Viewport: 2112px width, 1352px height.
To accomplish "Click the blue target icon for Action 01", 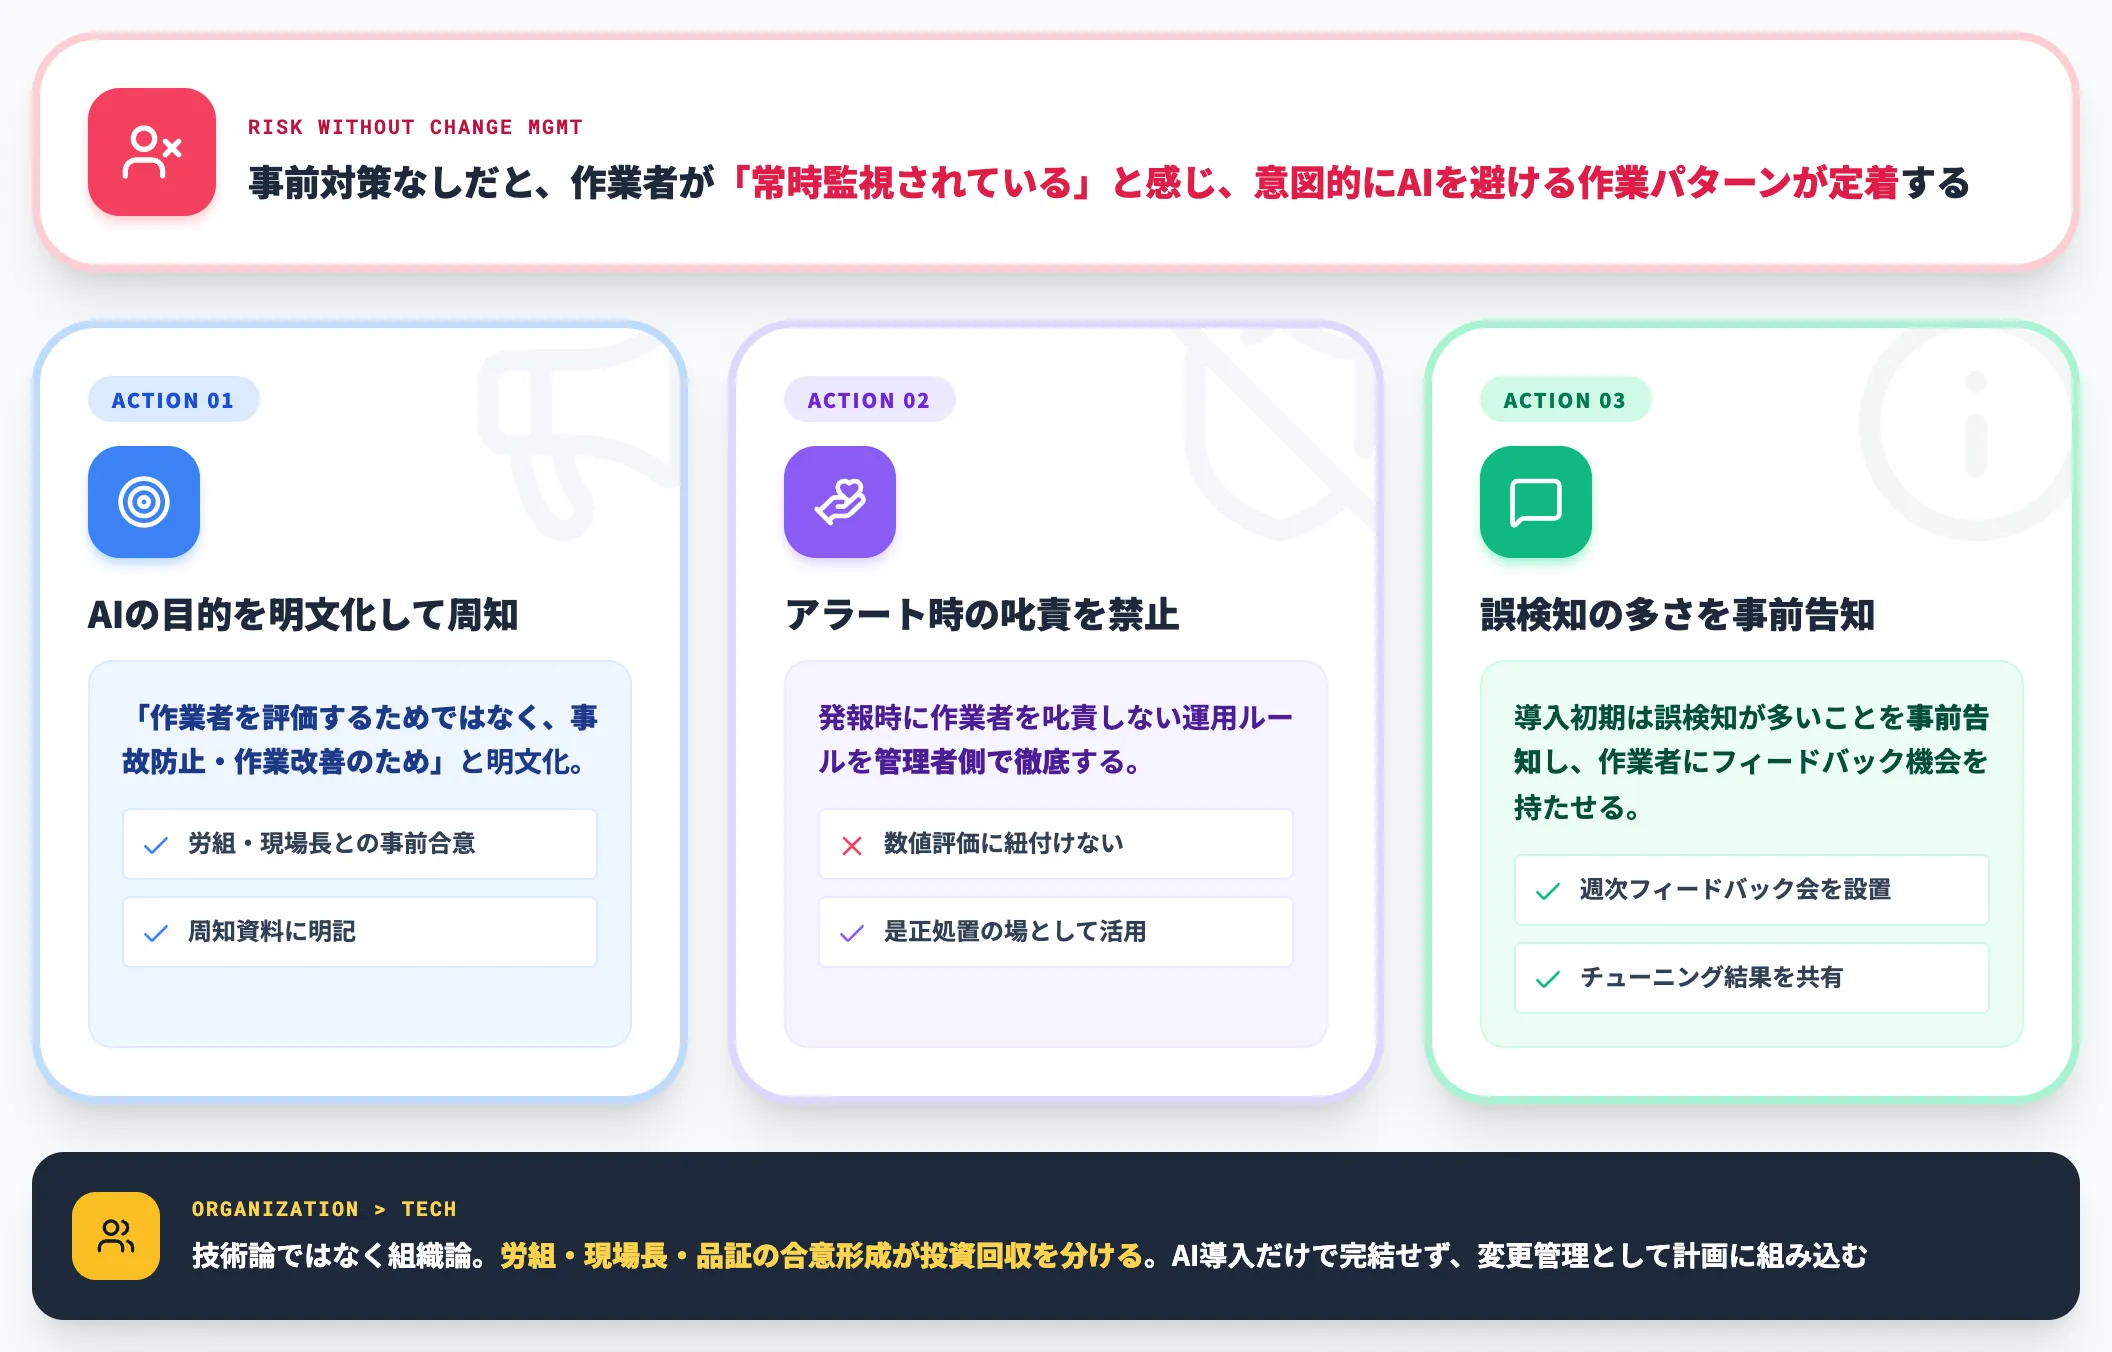I will click(144, 502).
